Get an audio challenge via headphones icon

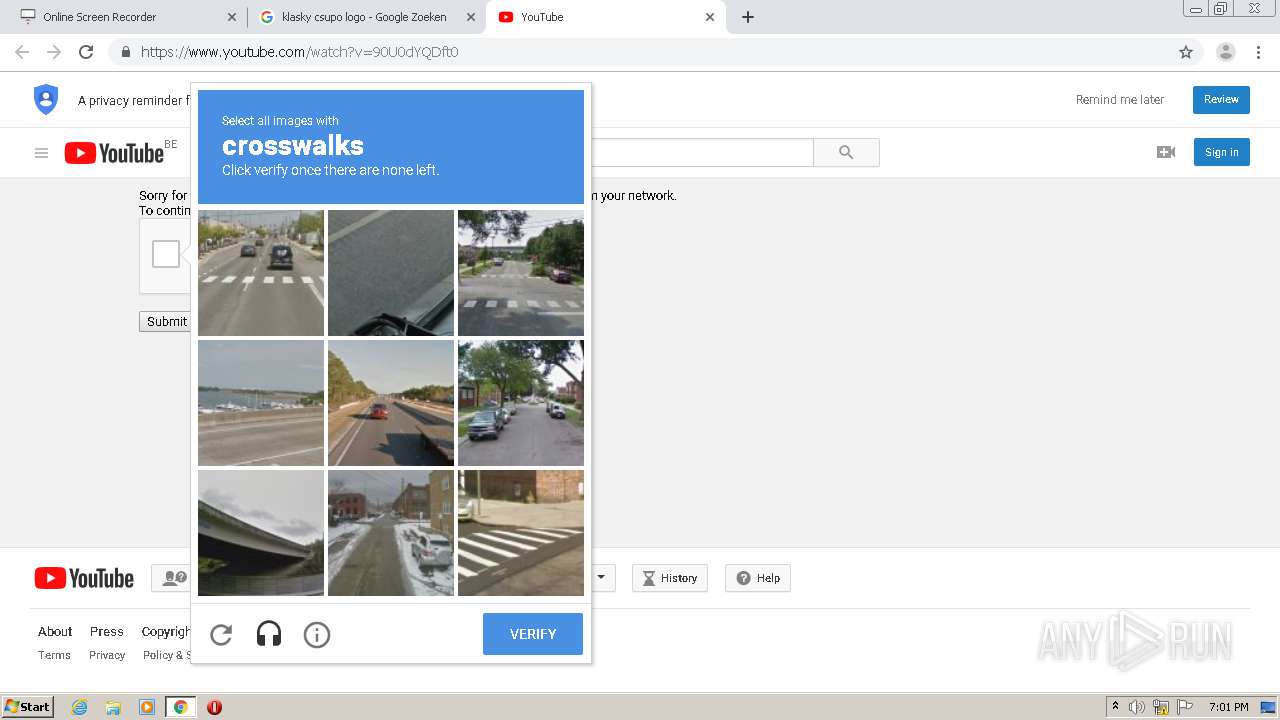point(269,634)
